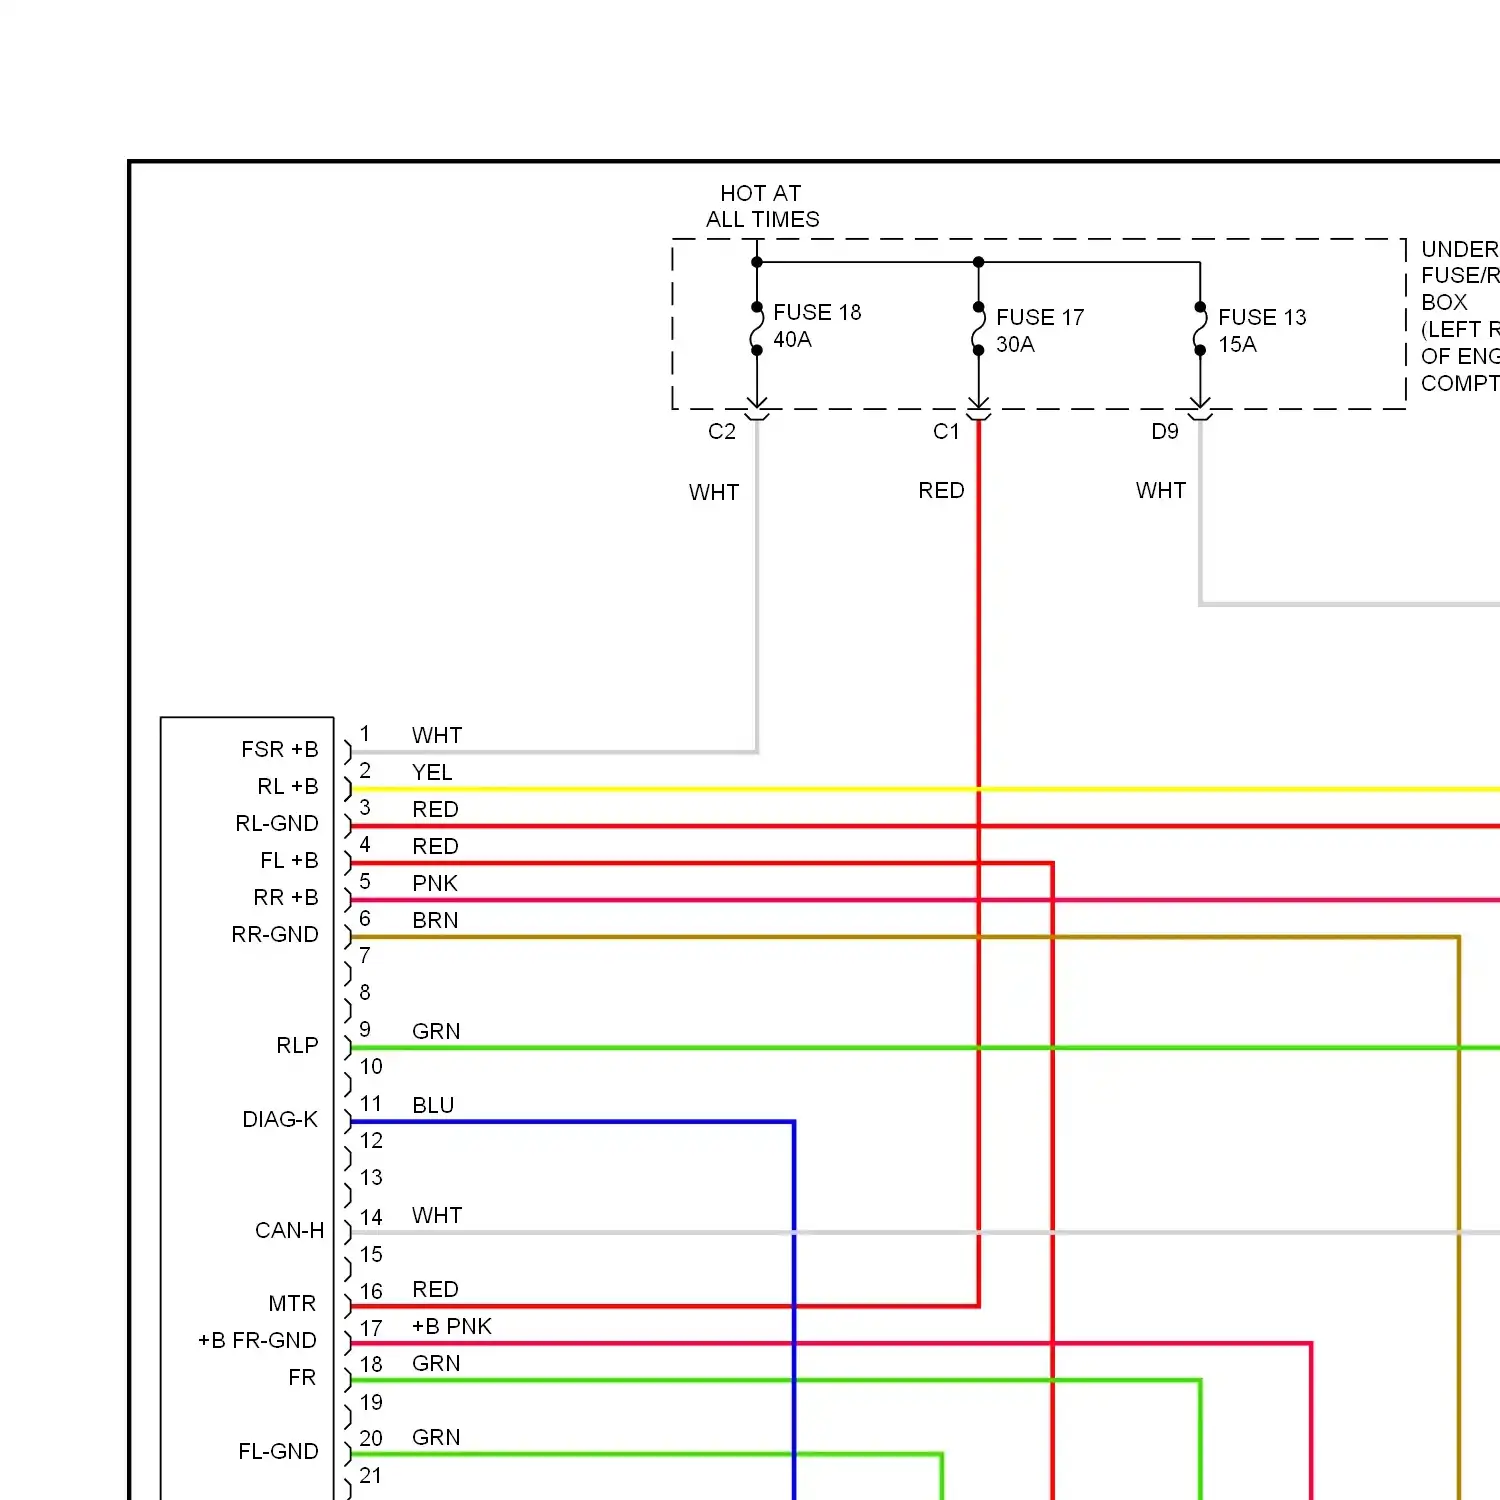Click the "RL-GND" terminal name
Image resolution: width=1500 pixels, height=1500 pixels.
click(277, 823)
